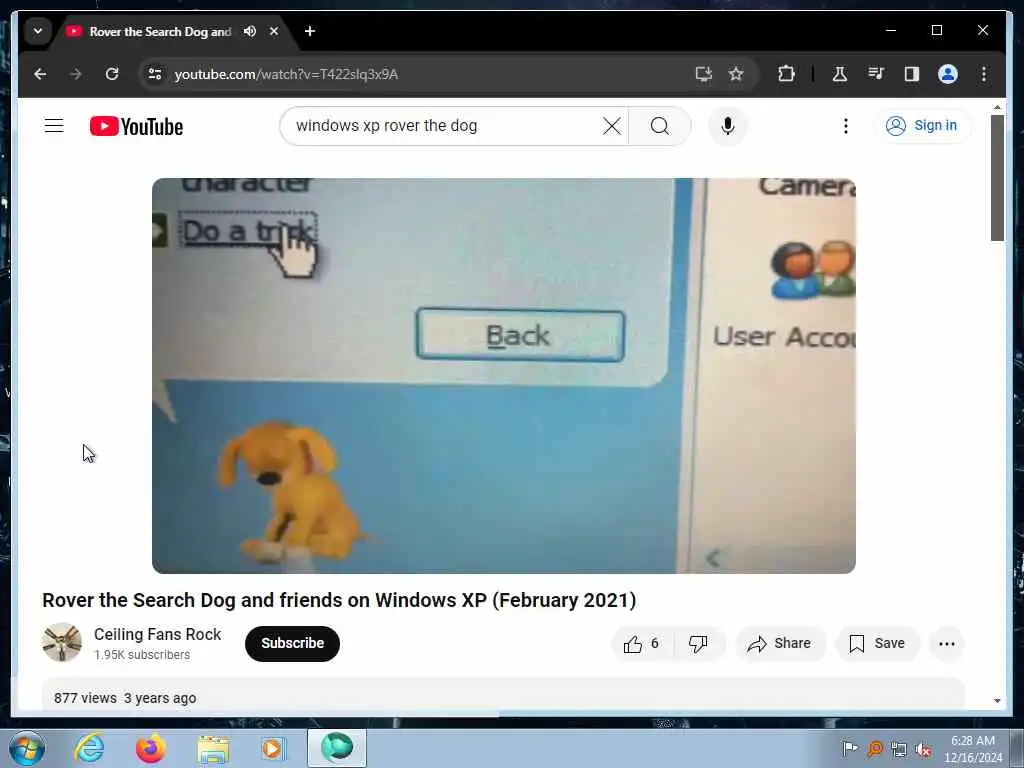The image size is (1024, 768).
Task: Expand the description showing 877 views
Action: tap(503, 696)
